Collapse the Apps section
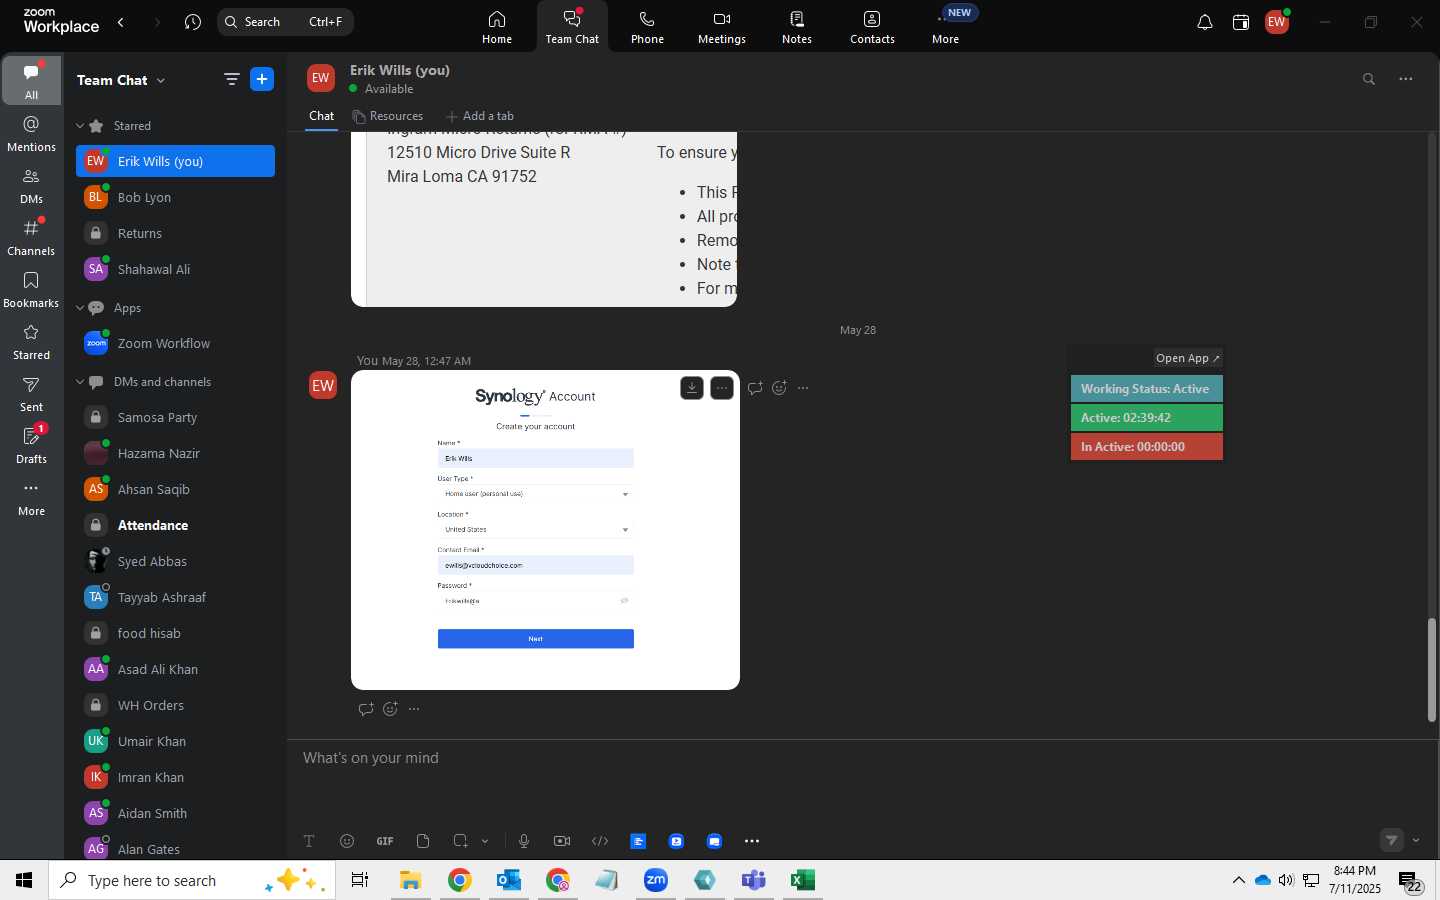Image resolution: width=1440 pixels, height=900 pixels. pyautogui.click(x=80, y=308)
